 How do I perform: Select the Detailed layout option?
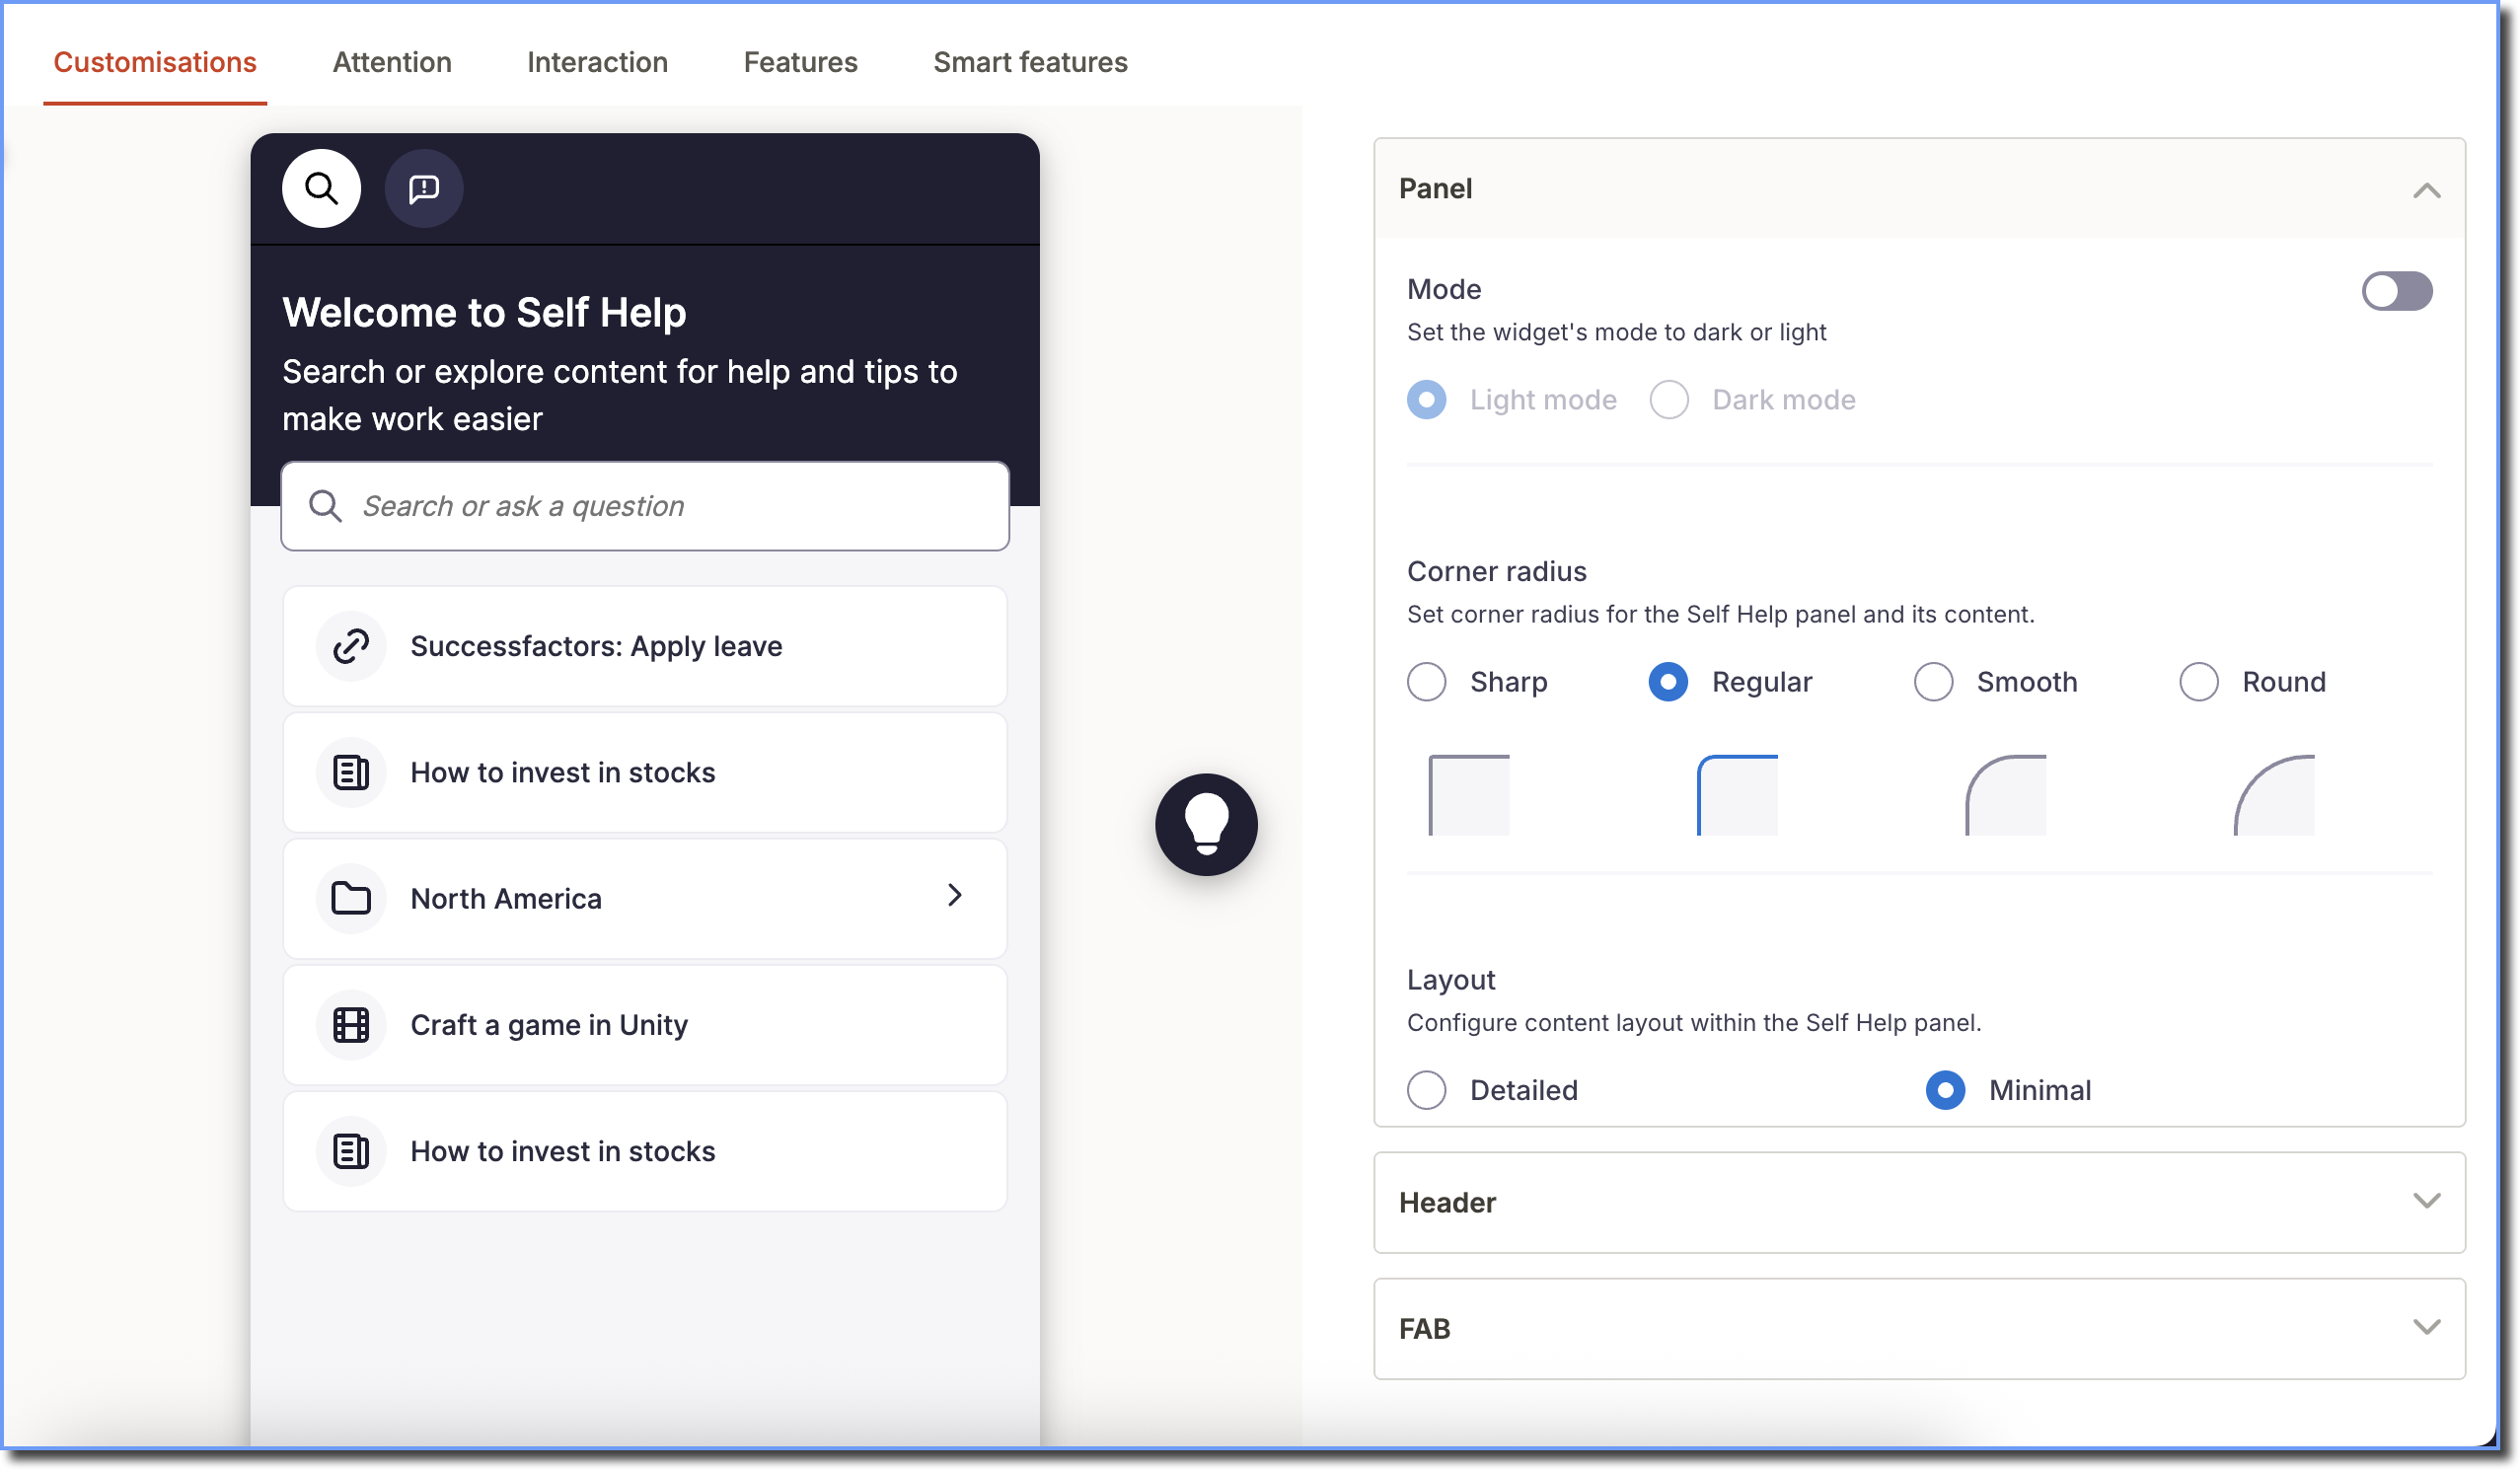point(1427,1091)
